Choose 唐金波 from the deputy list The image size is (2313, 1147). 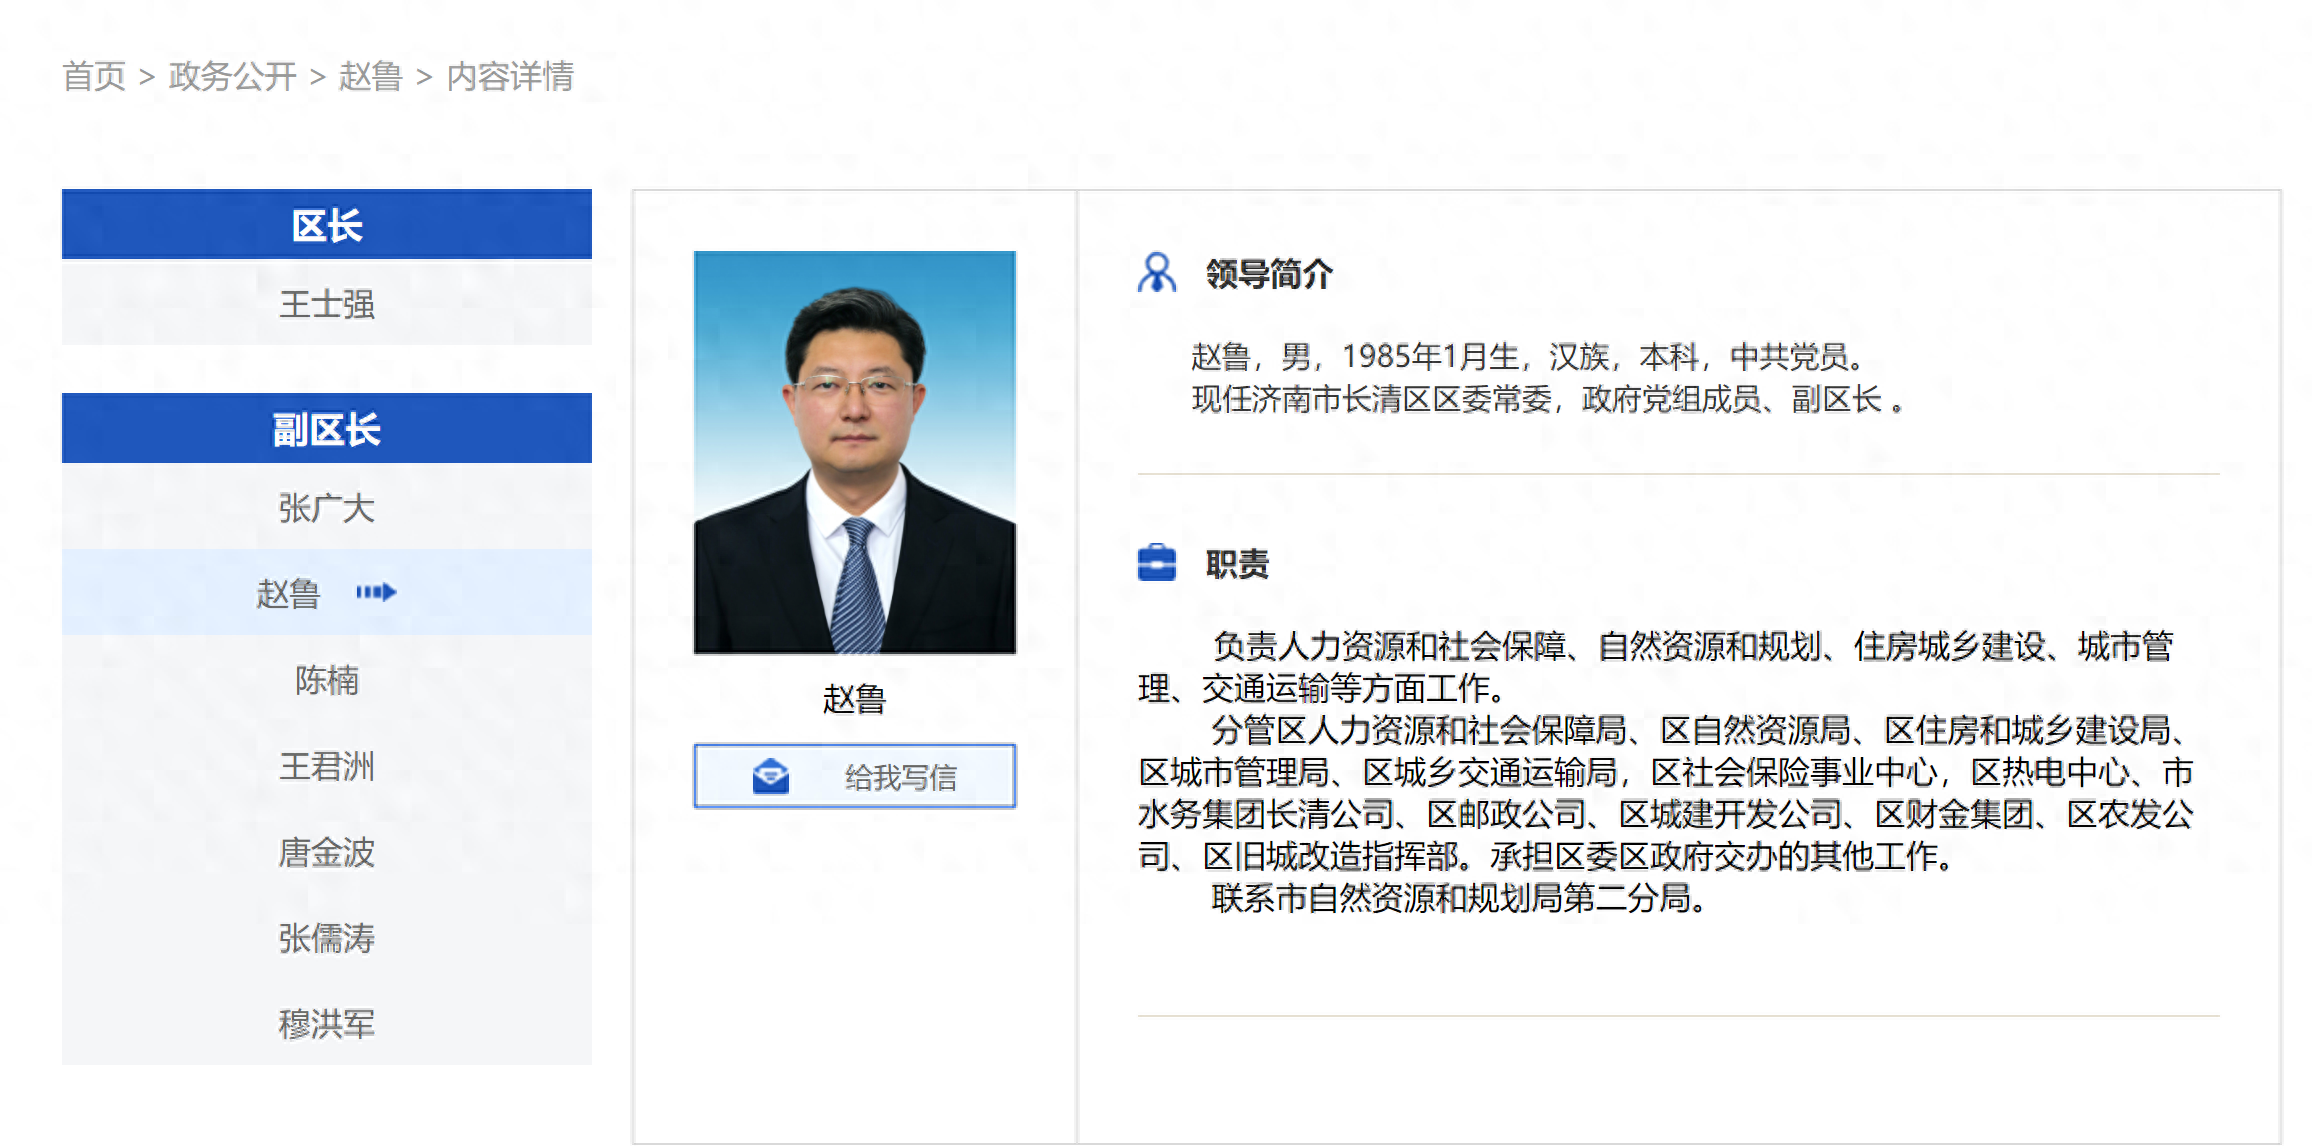click(x=326, y=852)
